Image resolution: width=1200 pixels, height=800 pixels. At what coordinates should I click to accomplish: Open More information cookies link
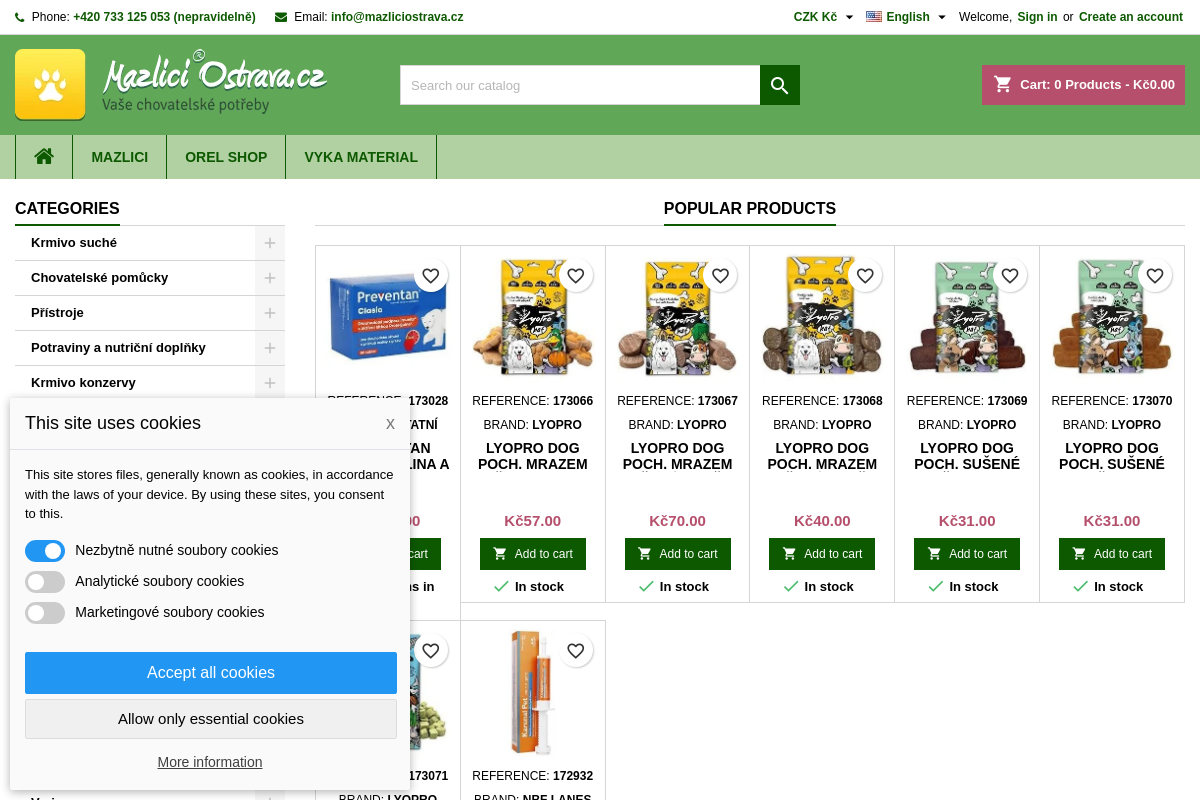point(210,762)
